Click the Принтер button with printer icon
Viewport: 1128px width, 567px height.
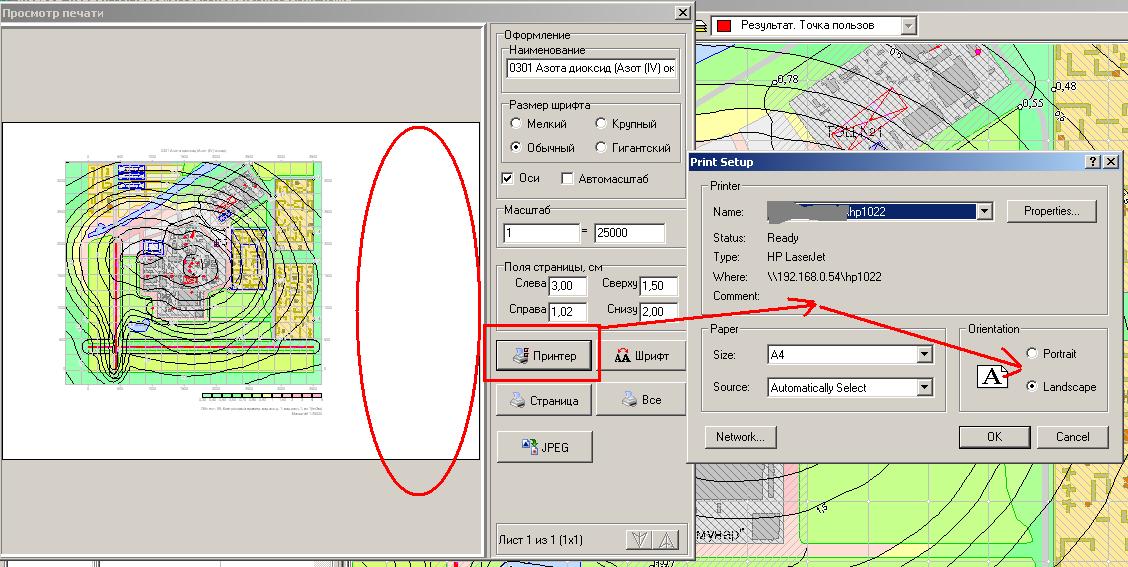(544, 355)
